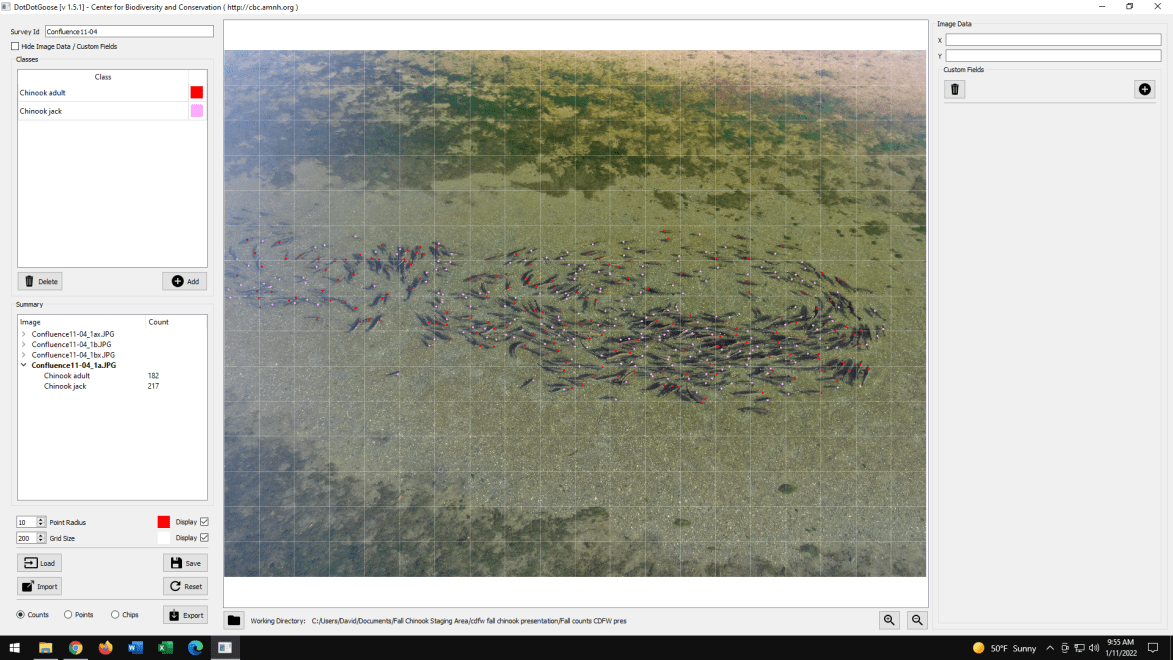Load an image with the Load button

[x=39, y=563]
